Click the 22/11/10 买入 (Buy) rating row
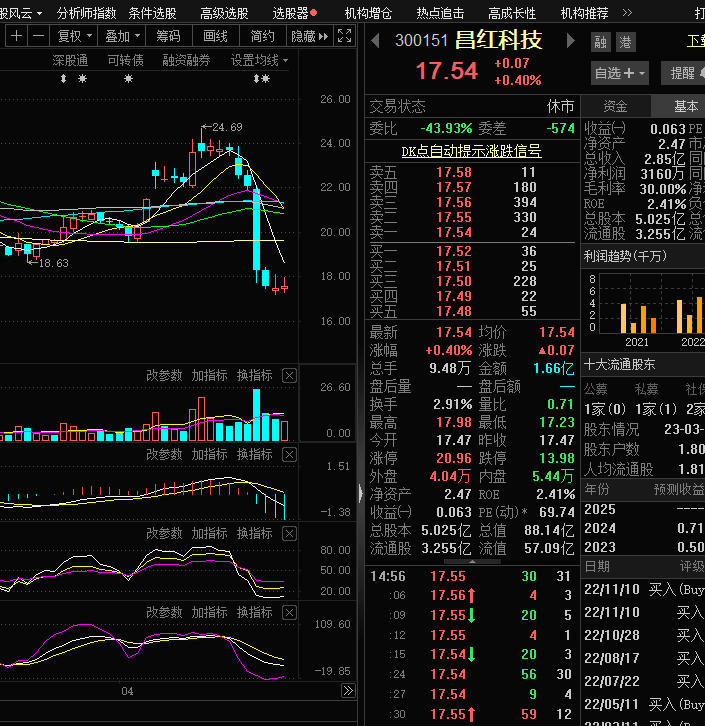Screen dimensions: 705x726 [643, 589]
